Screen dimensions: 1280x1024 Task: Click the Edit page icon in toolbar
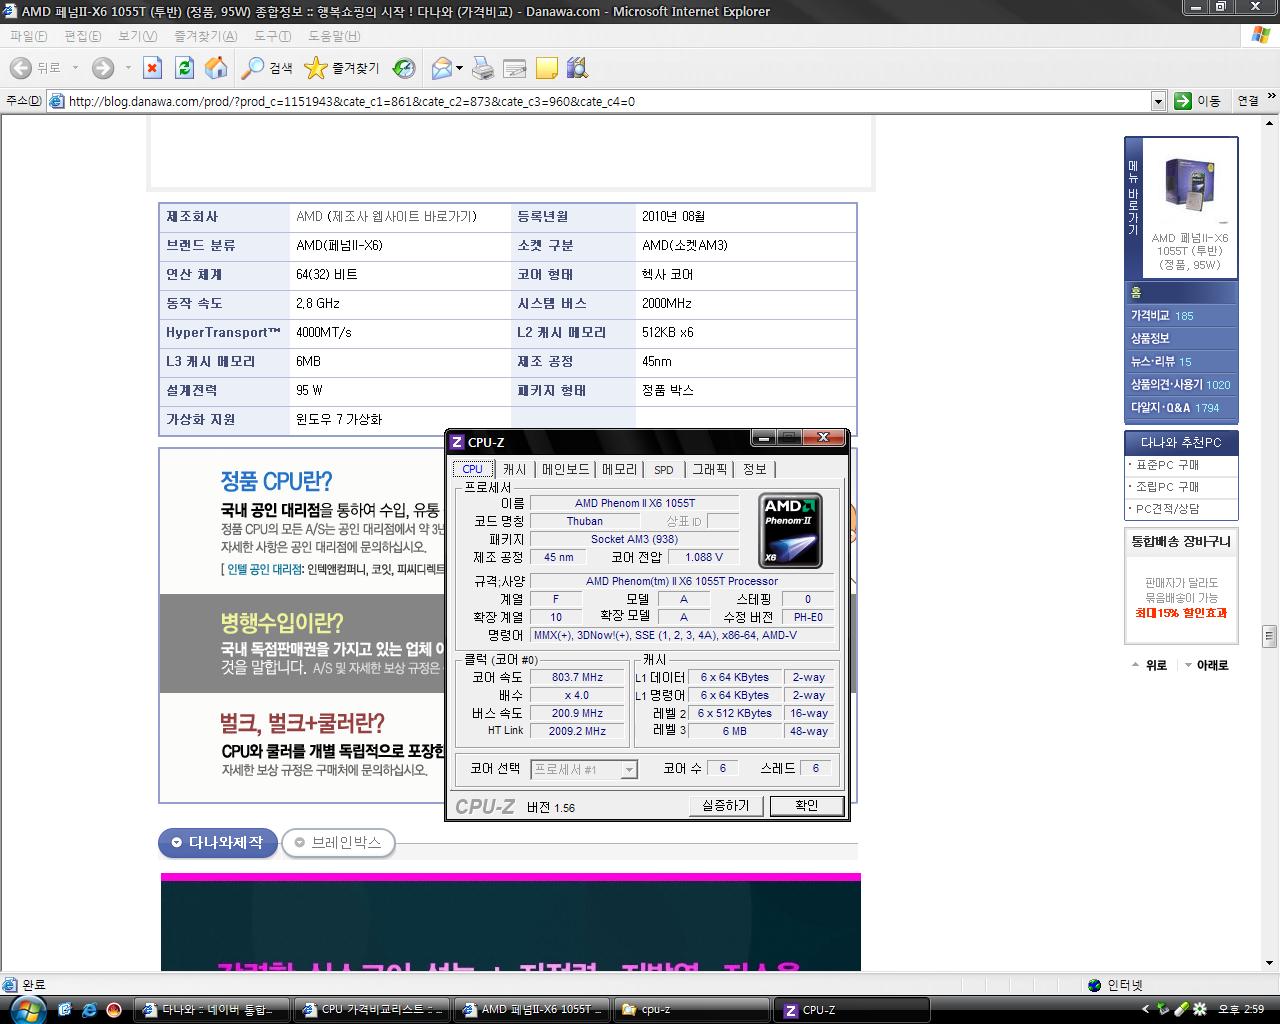(514, 68)
